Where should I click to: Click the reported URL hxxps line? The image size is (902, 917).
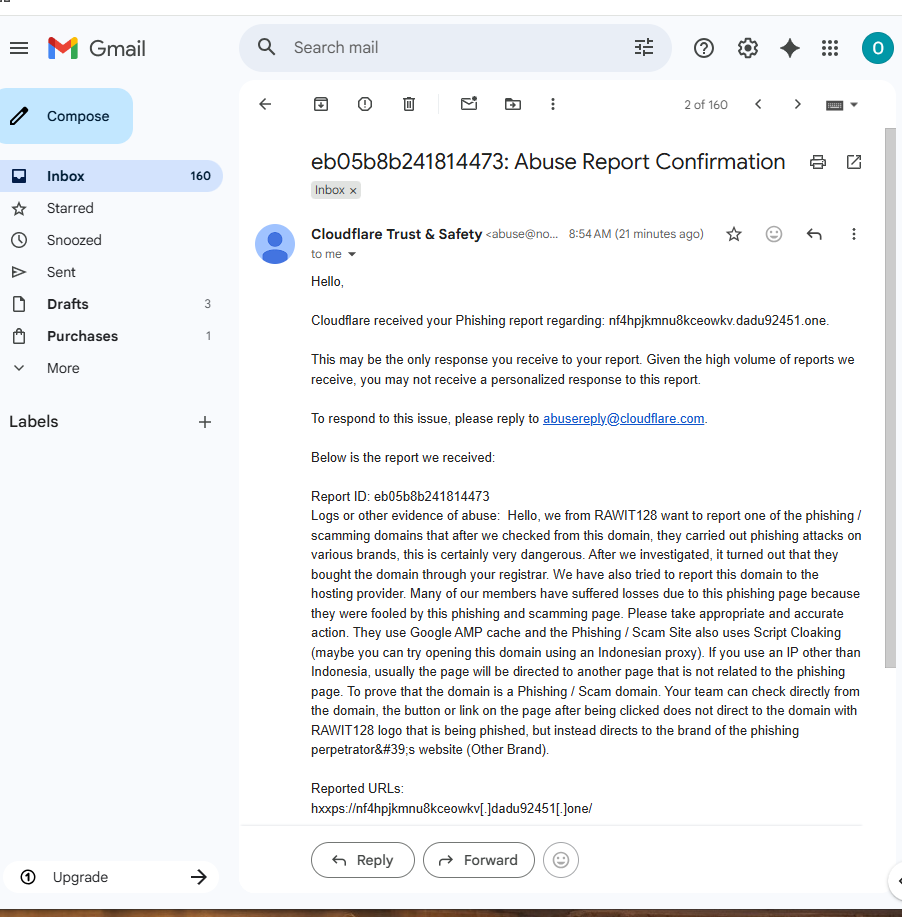pos(452,809)
